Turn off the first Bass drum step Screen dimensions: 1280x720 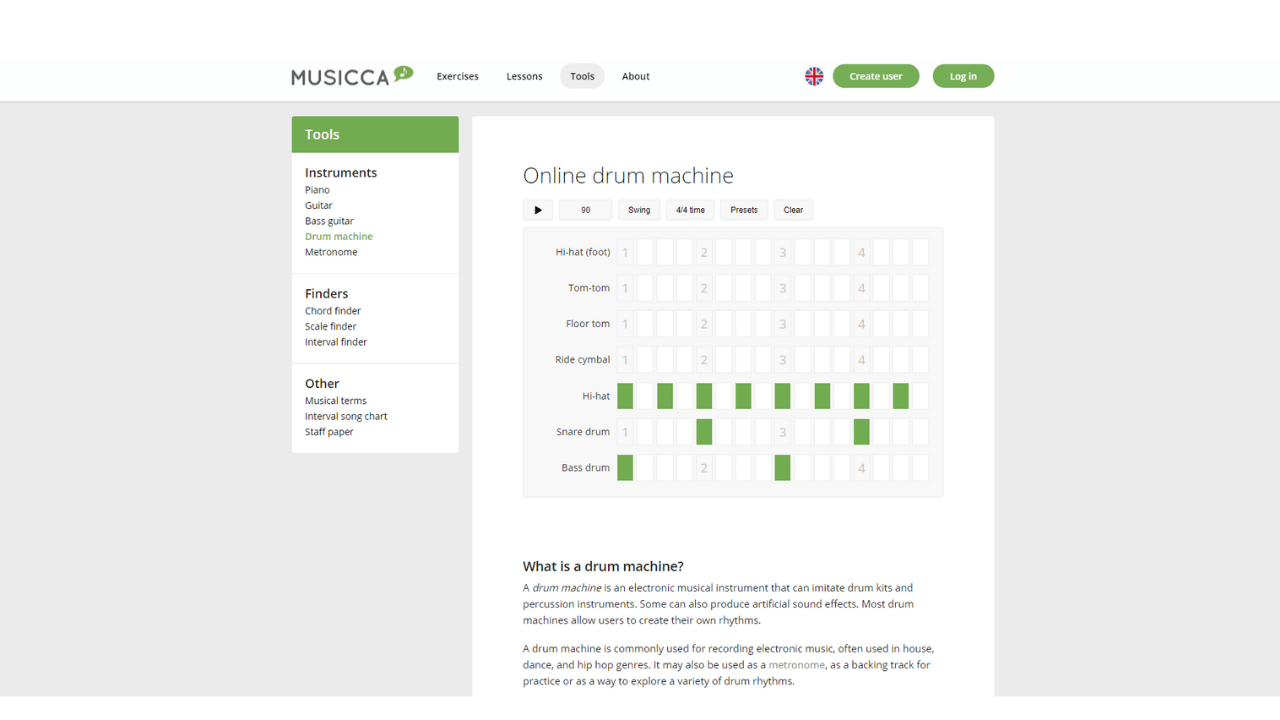pyautogui.click(x=625, y=467)
